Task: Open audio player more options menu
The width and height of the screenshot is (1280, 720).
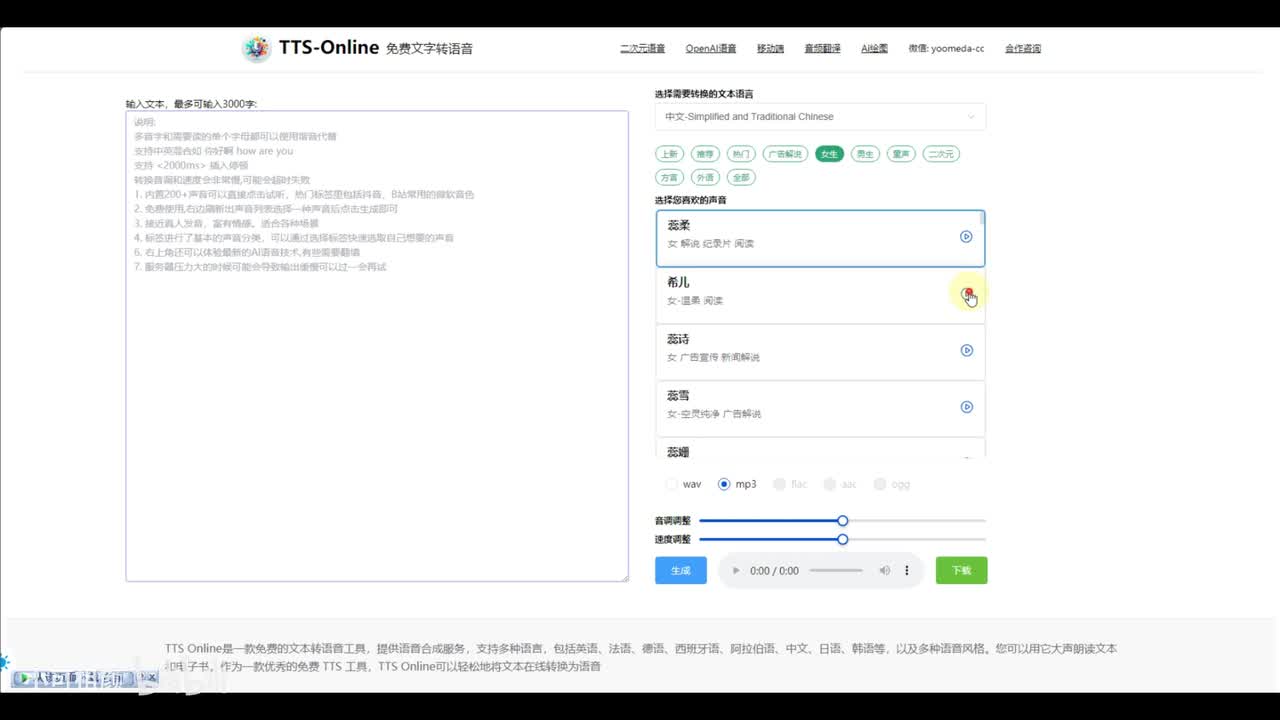Action: pos(907,571)
